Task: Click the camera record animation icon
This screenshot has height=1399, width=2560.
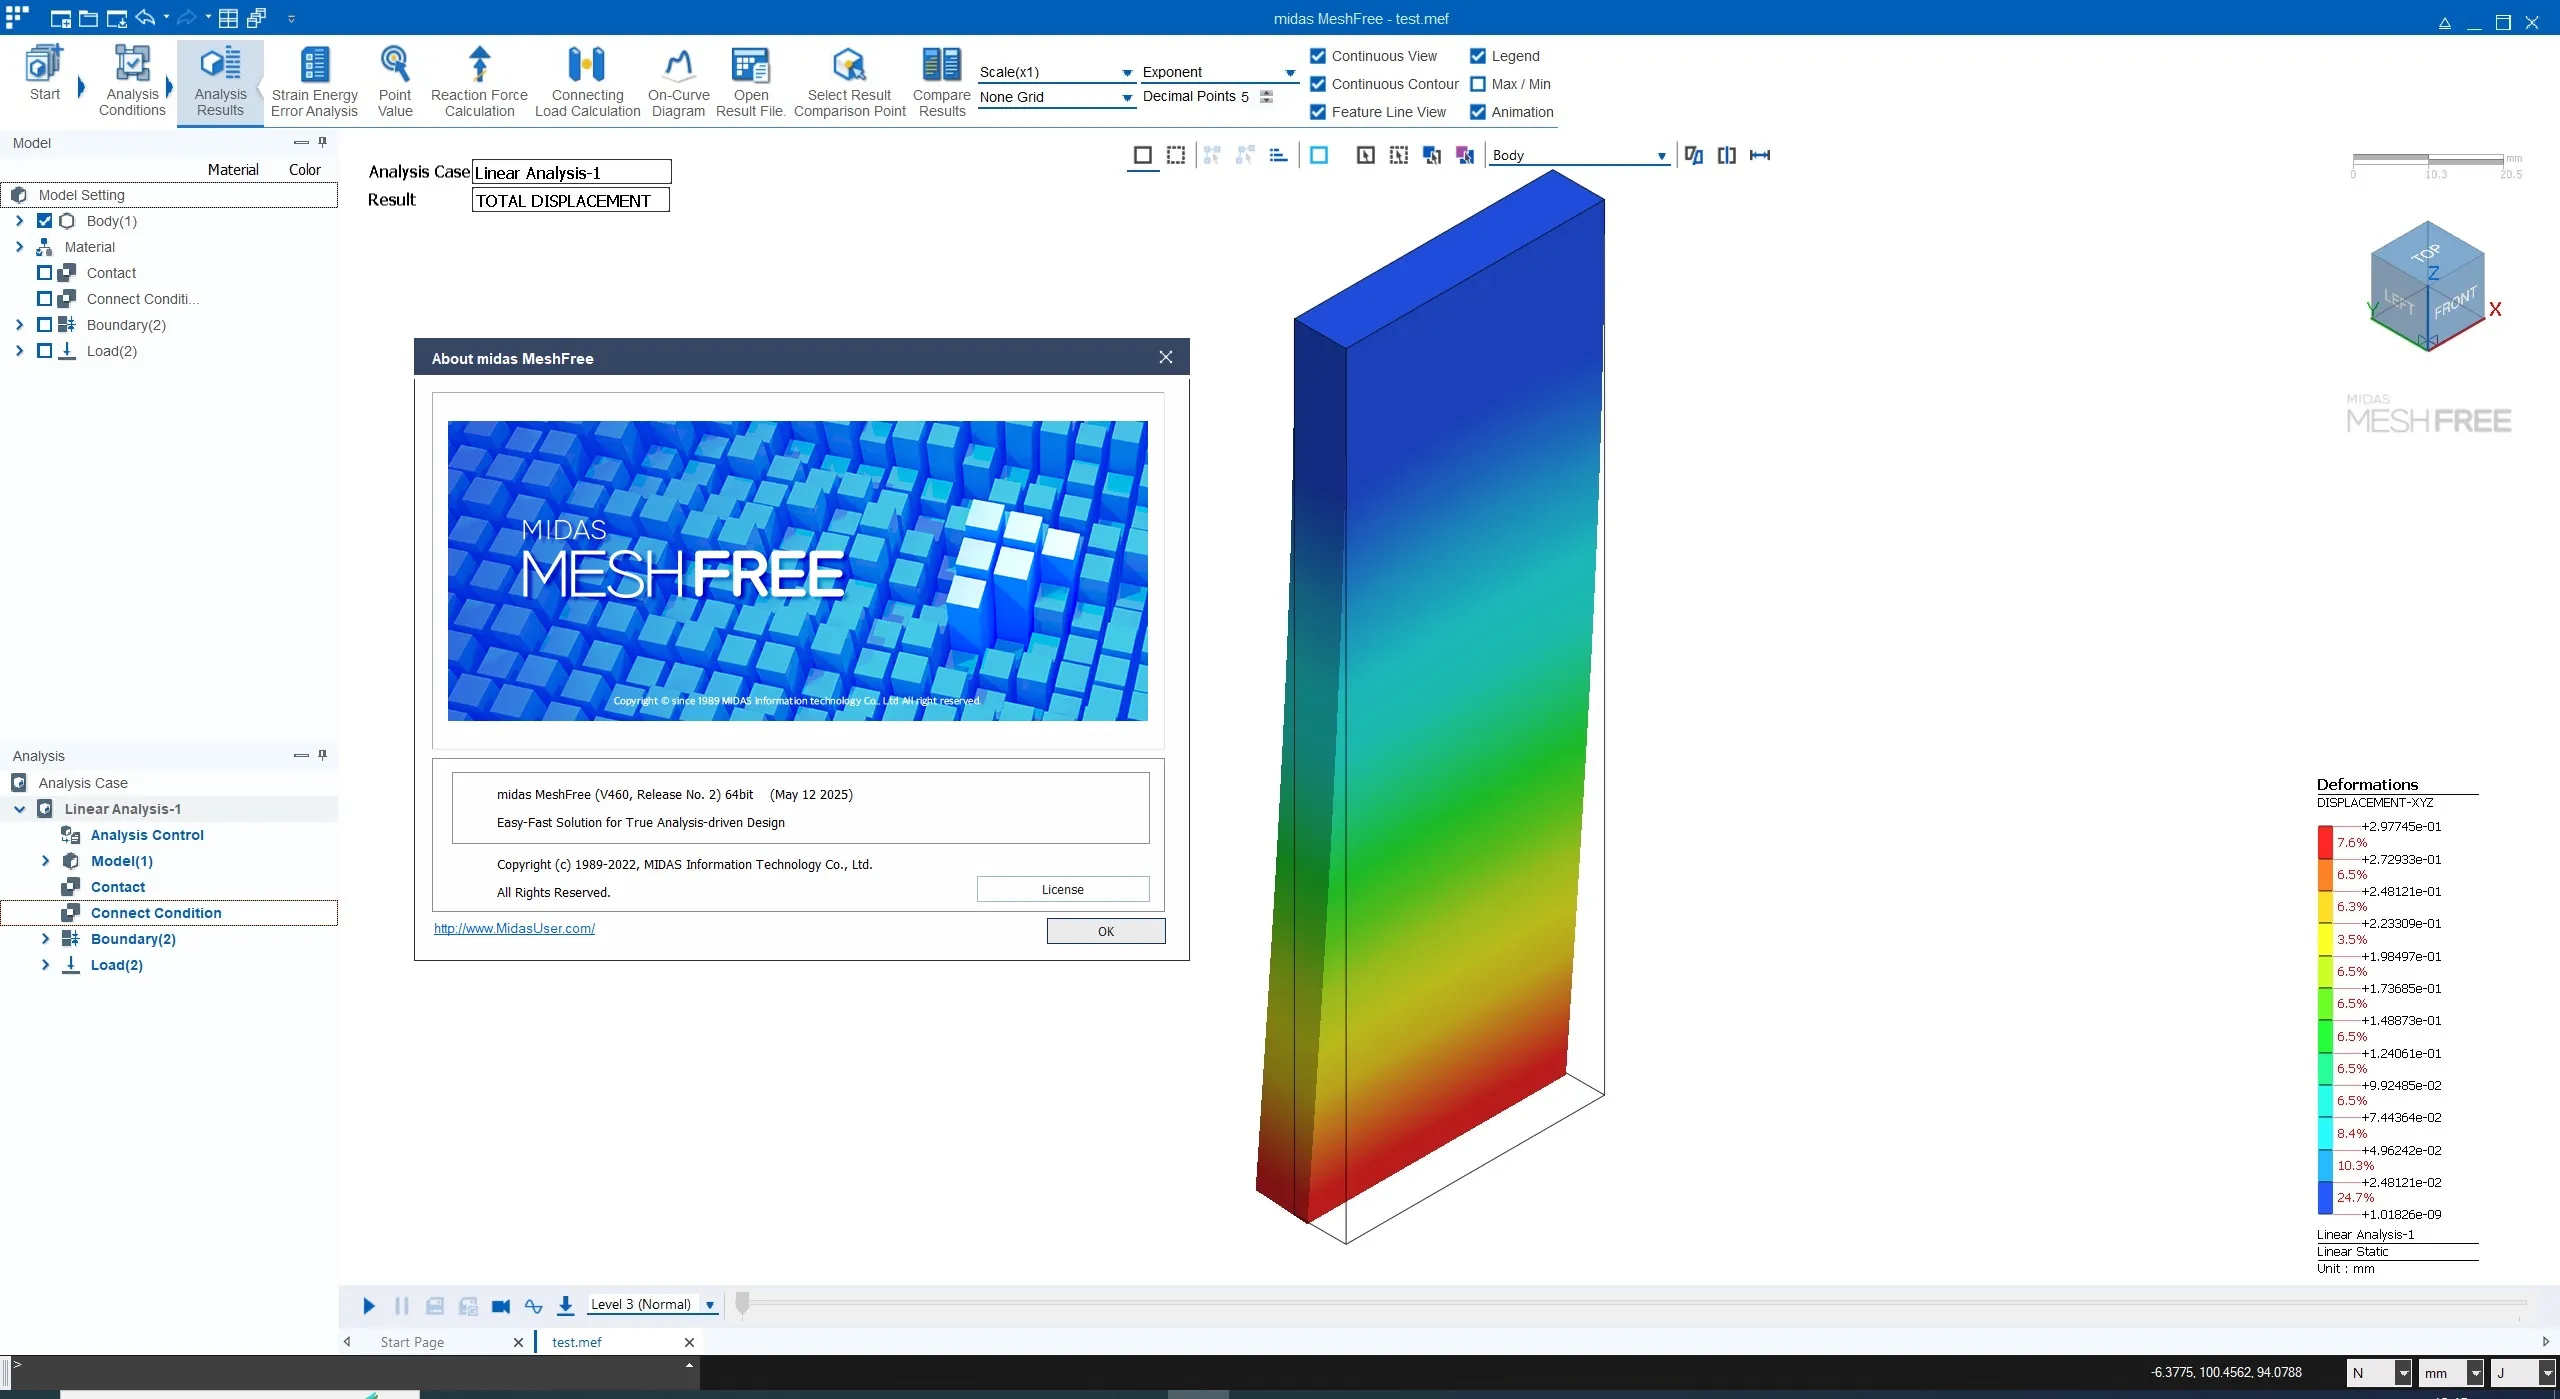Action: click(x=501, y=1306)
